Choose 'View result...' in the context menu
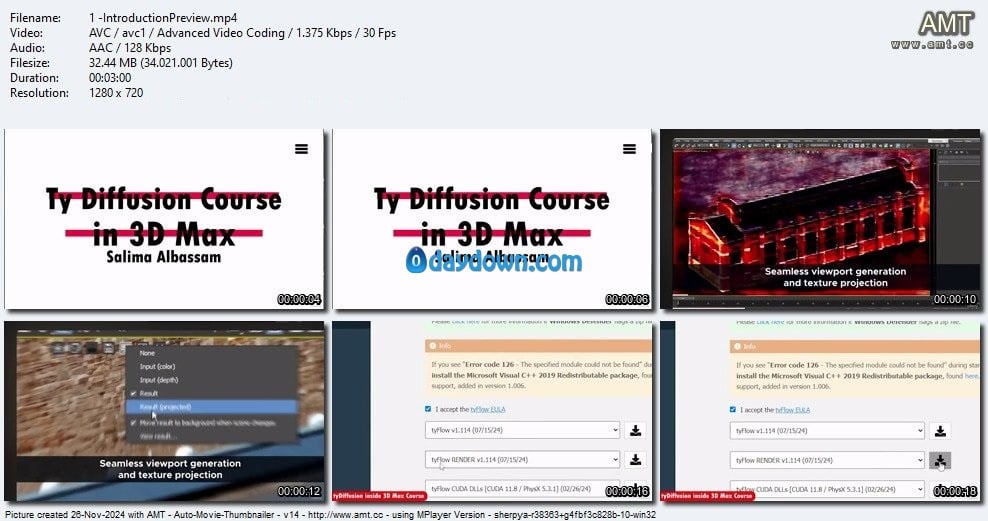 [156, 436]
